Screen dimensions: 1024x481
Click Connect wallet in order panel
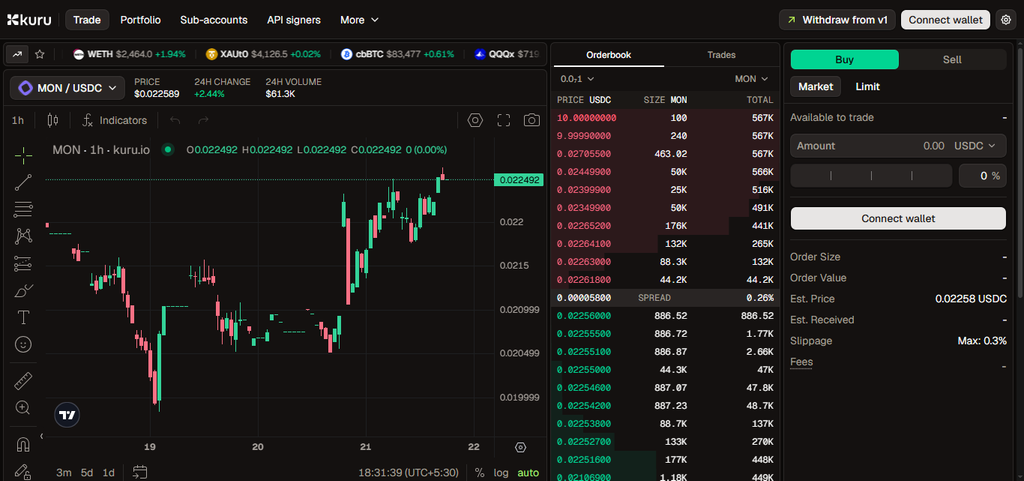pyautogui.click(x=898, y=219)
